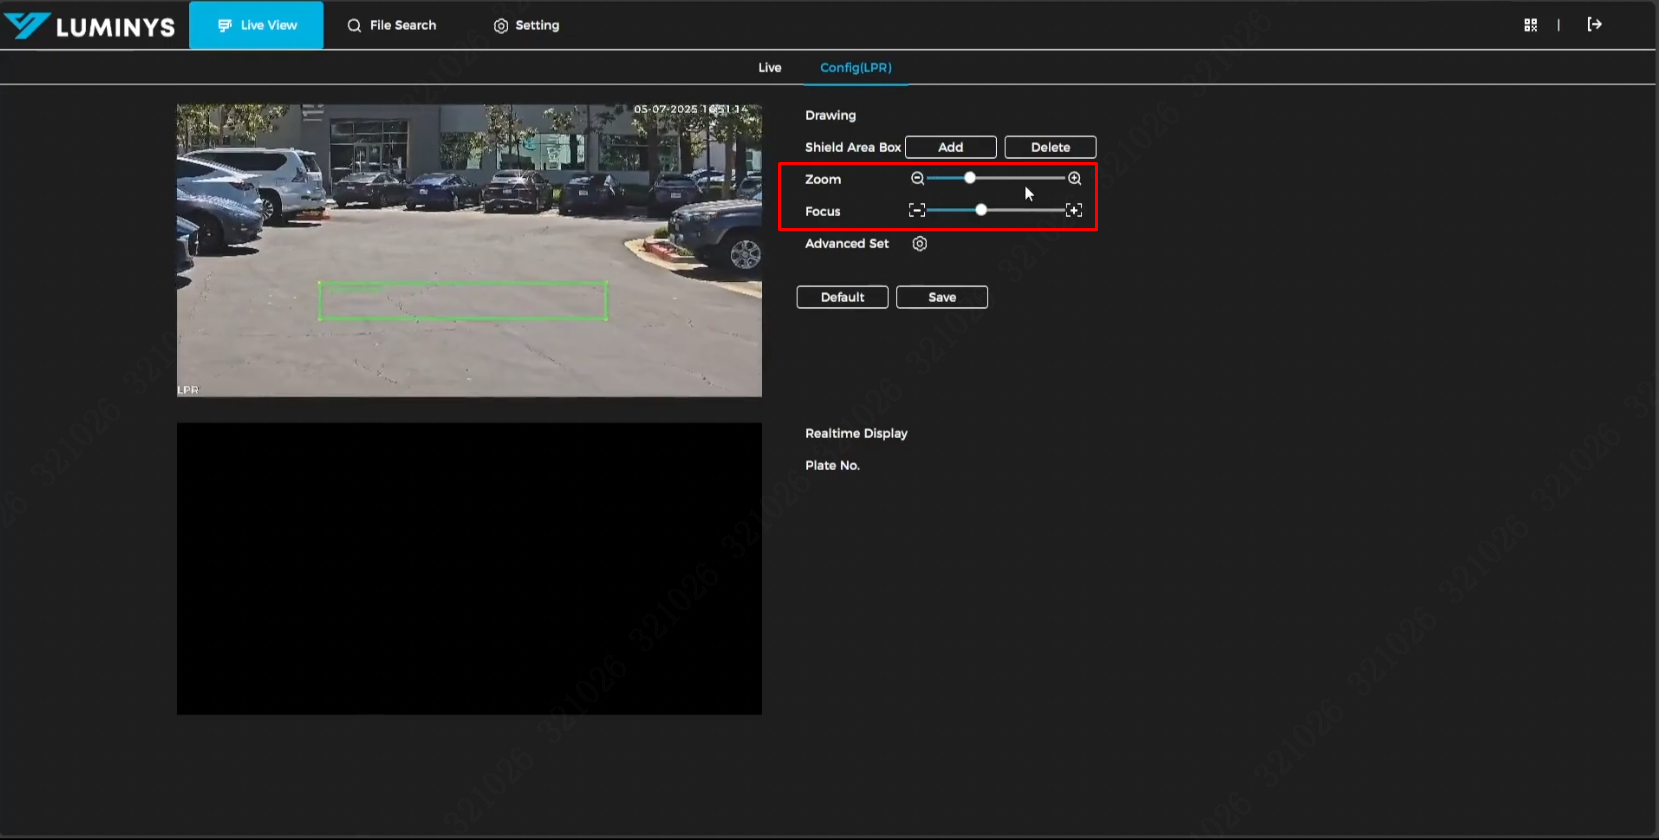Screen dimensions: 1659x840
Task: Open Advanced Set gear icon
Action: click(x=920, y=243)
